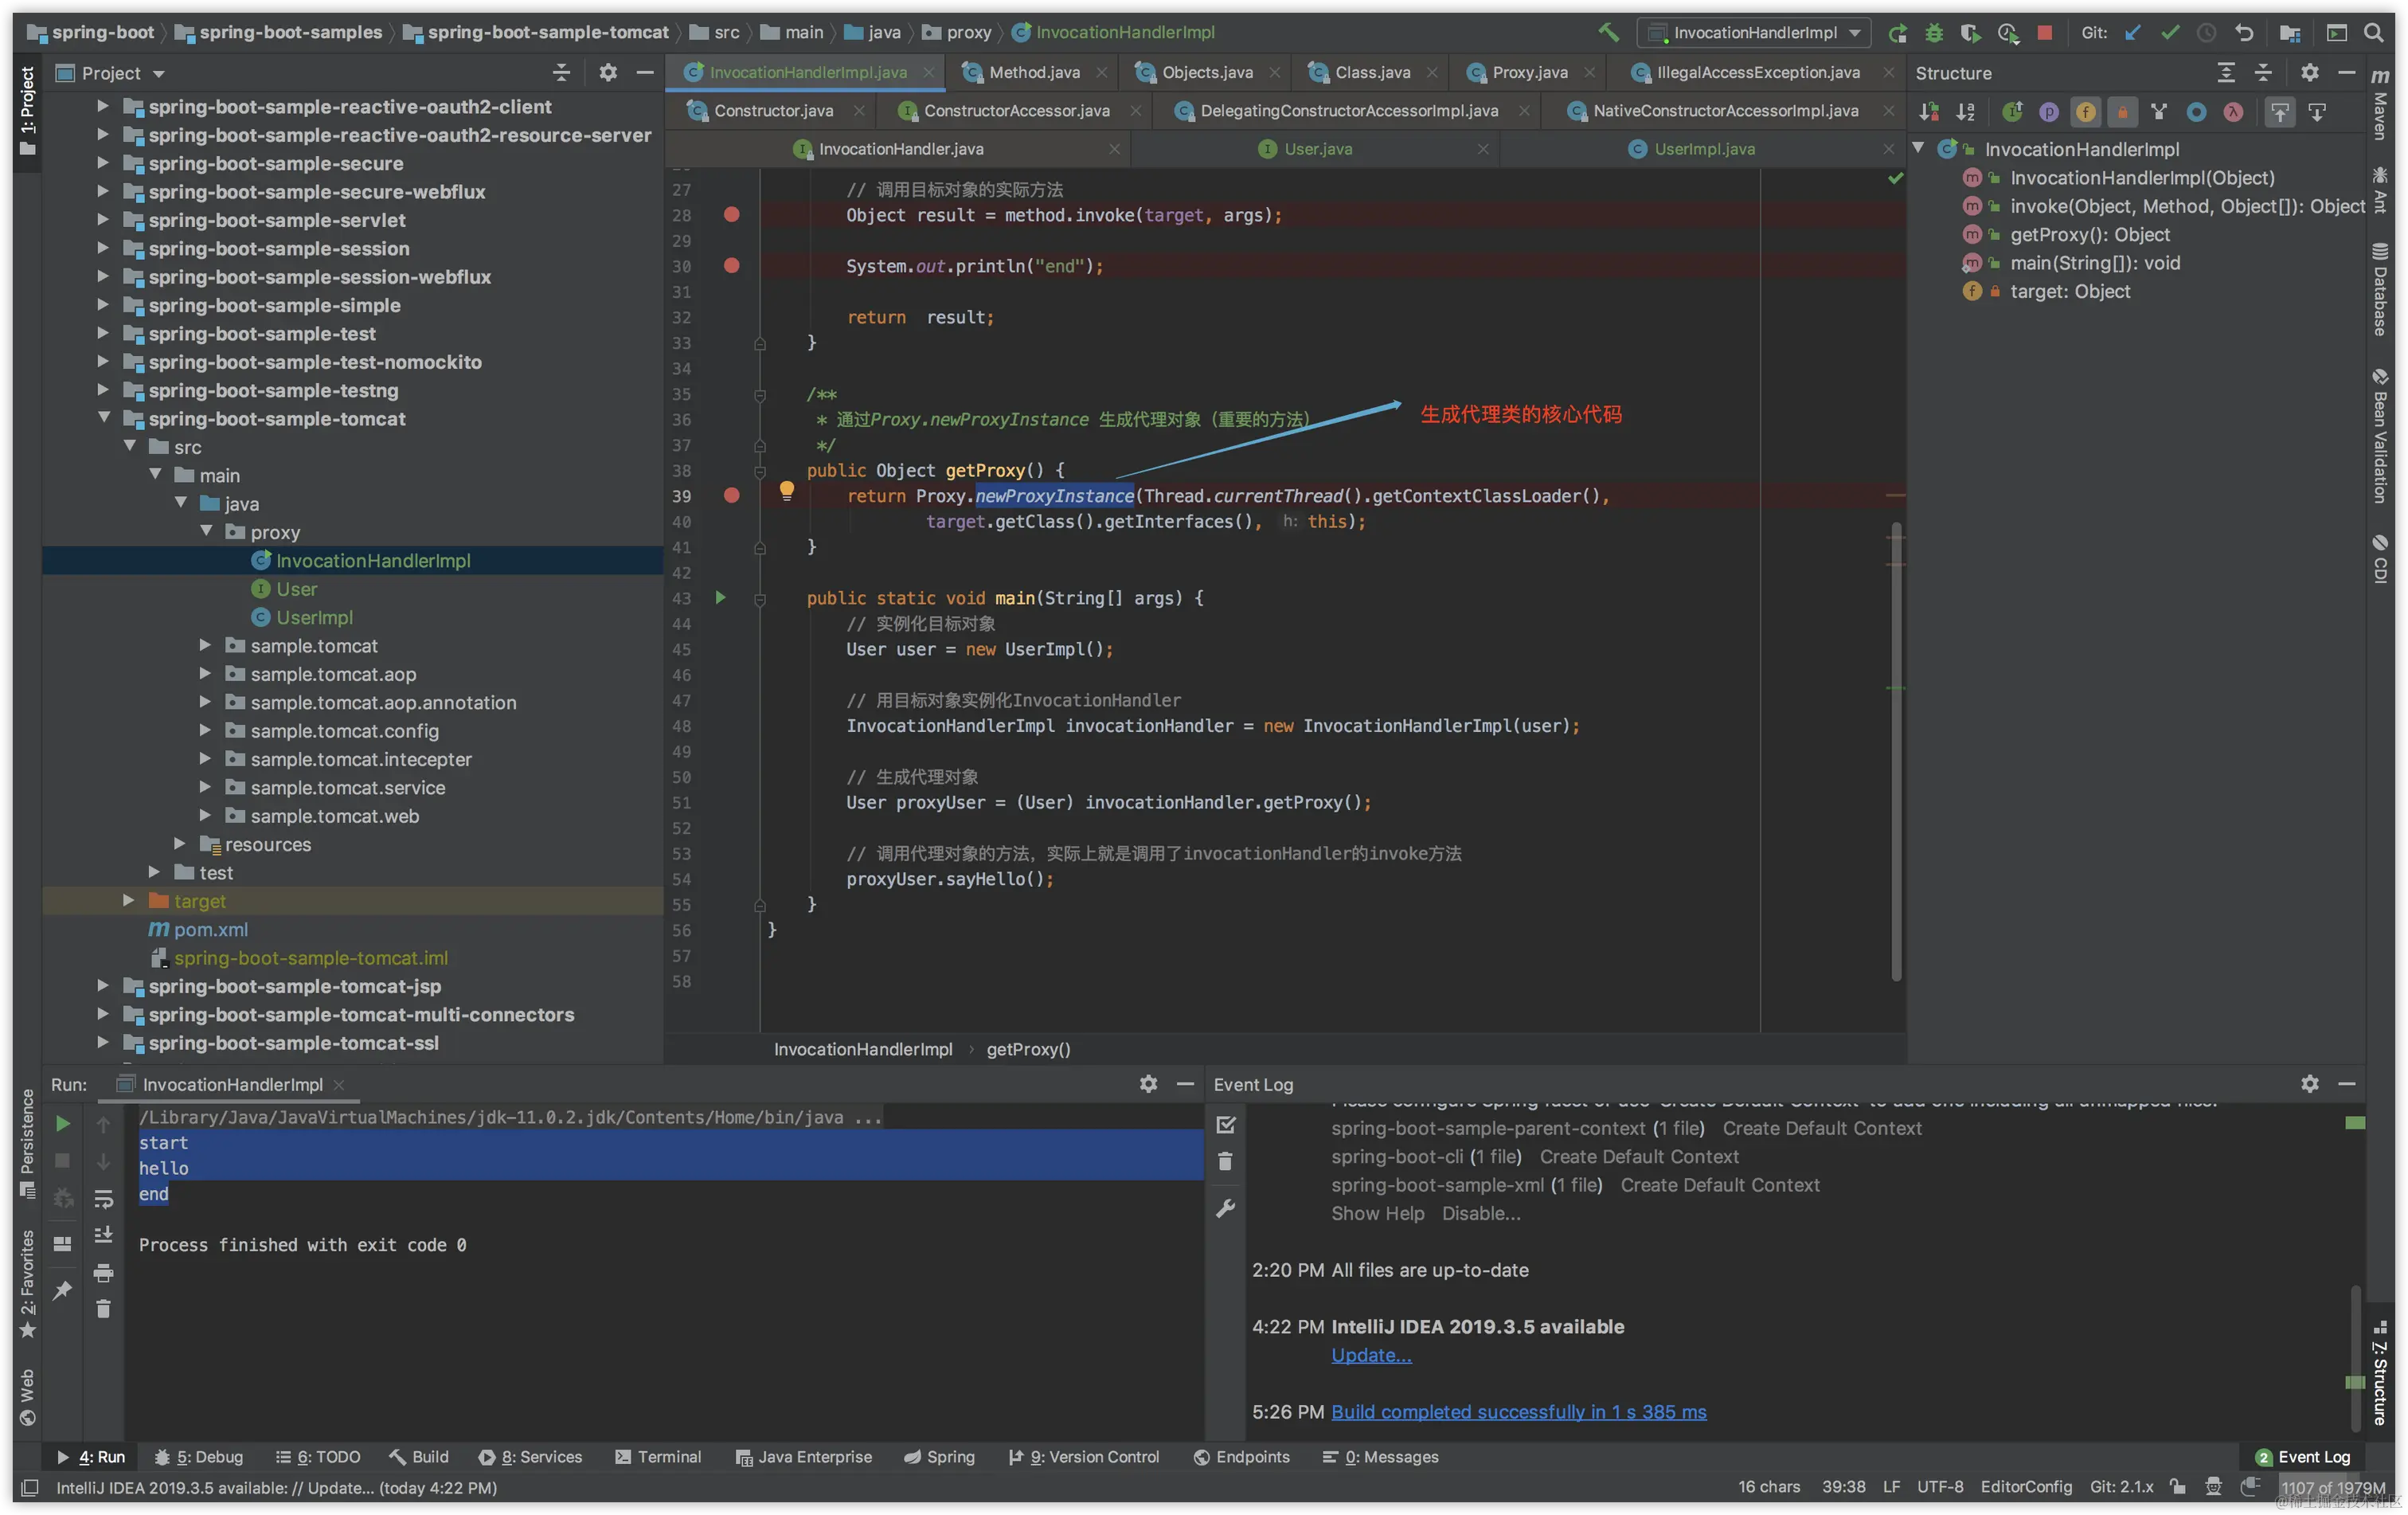Click the Git commit checkmark icon
This screenshot has width=2408, height=1515.
point(2170,32)
